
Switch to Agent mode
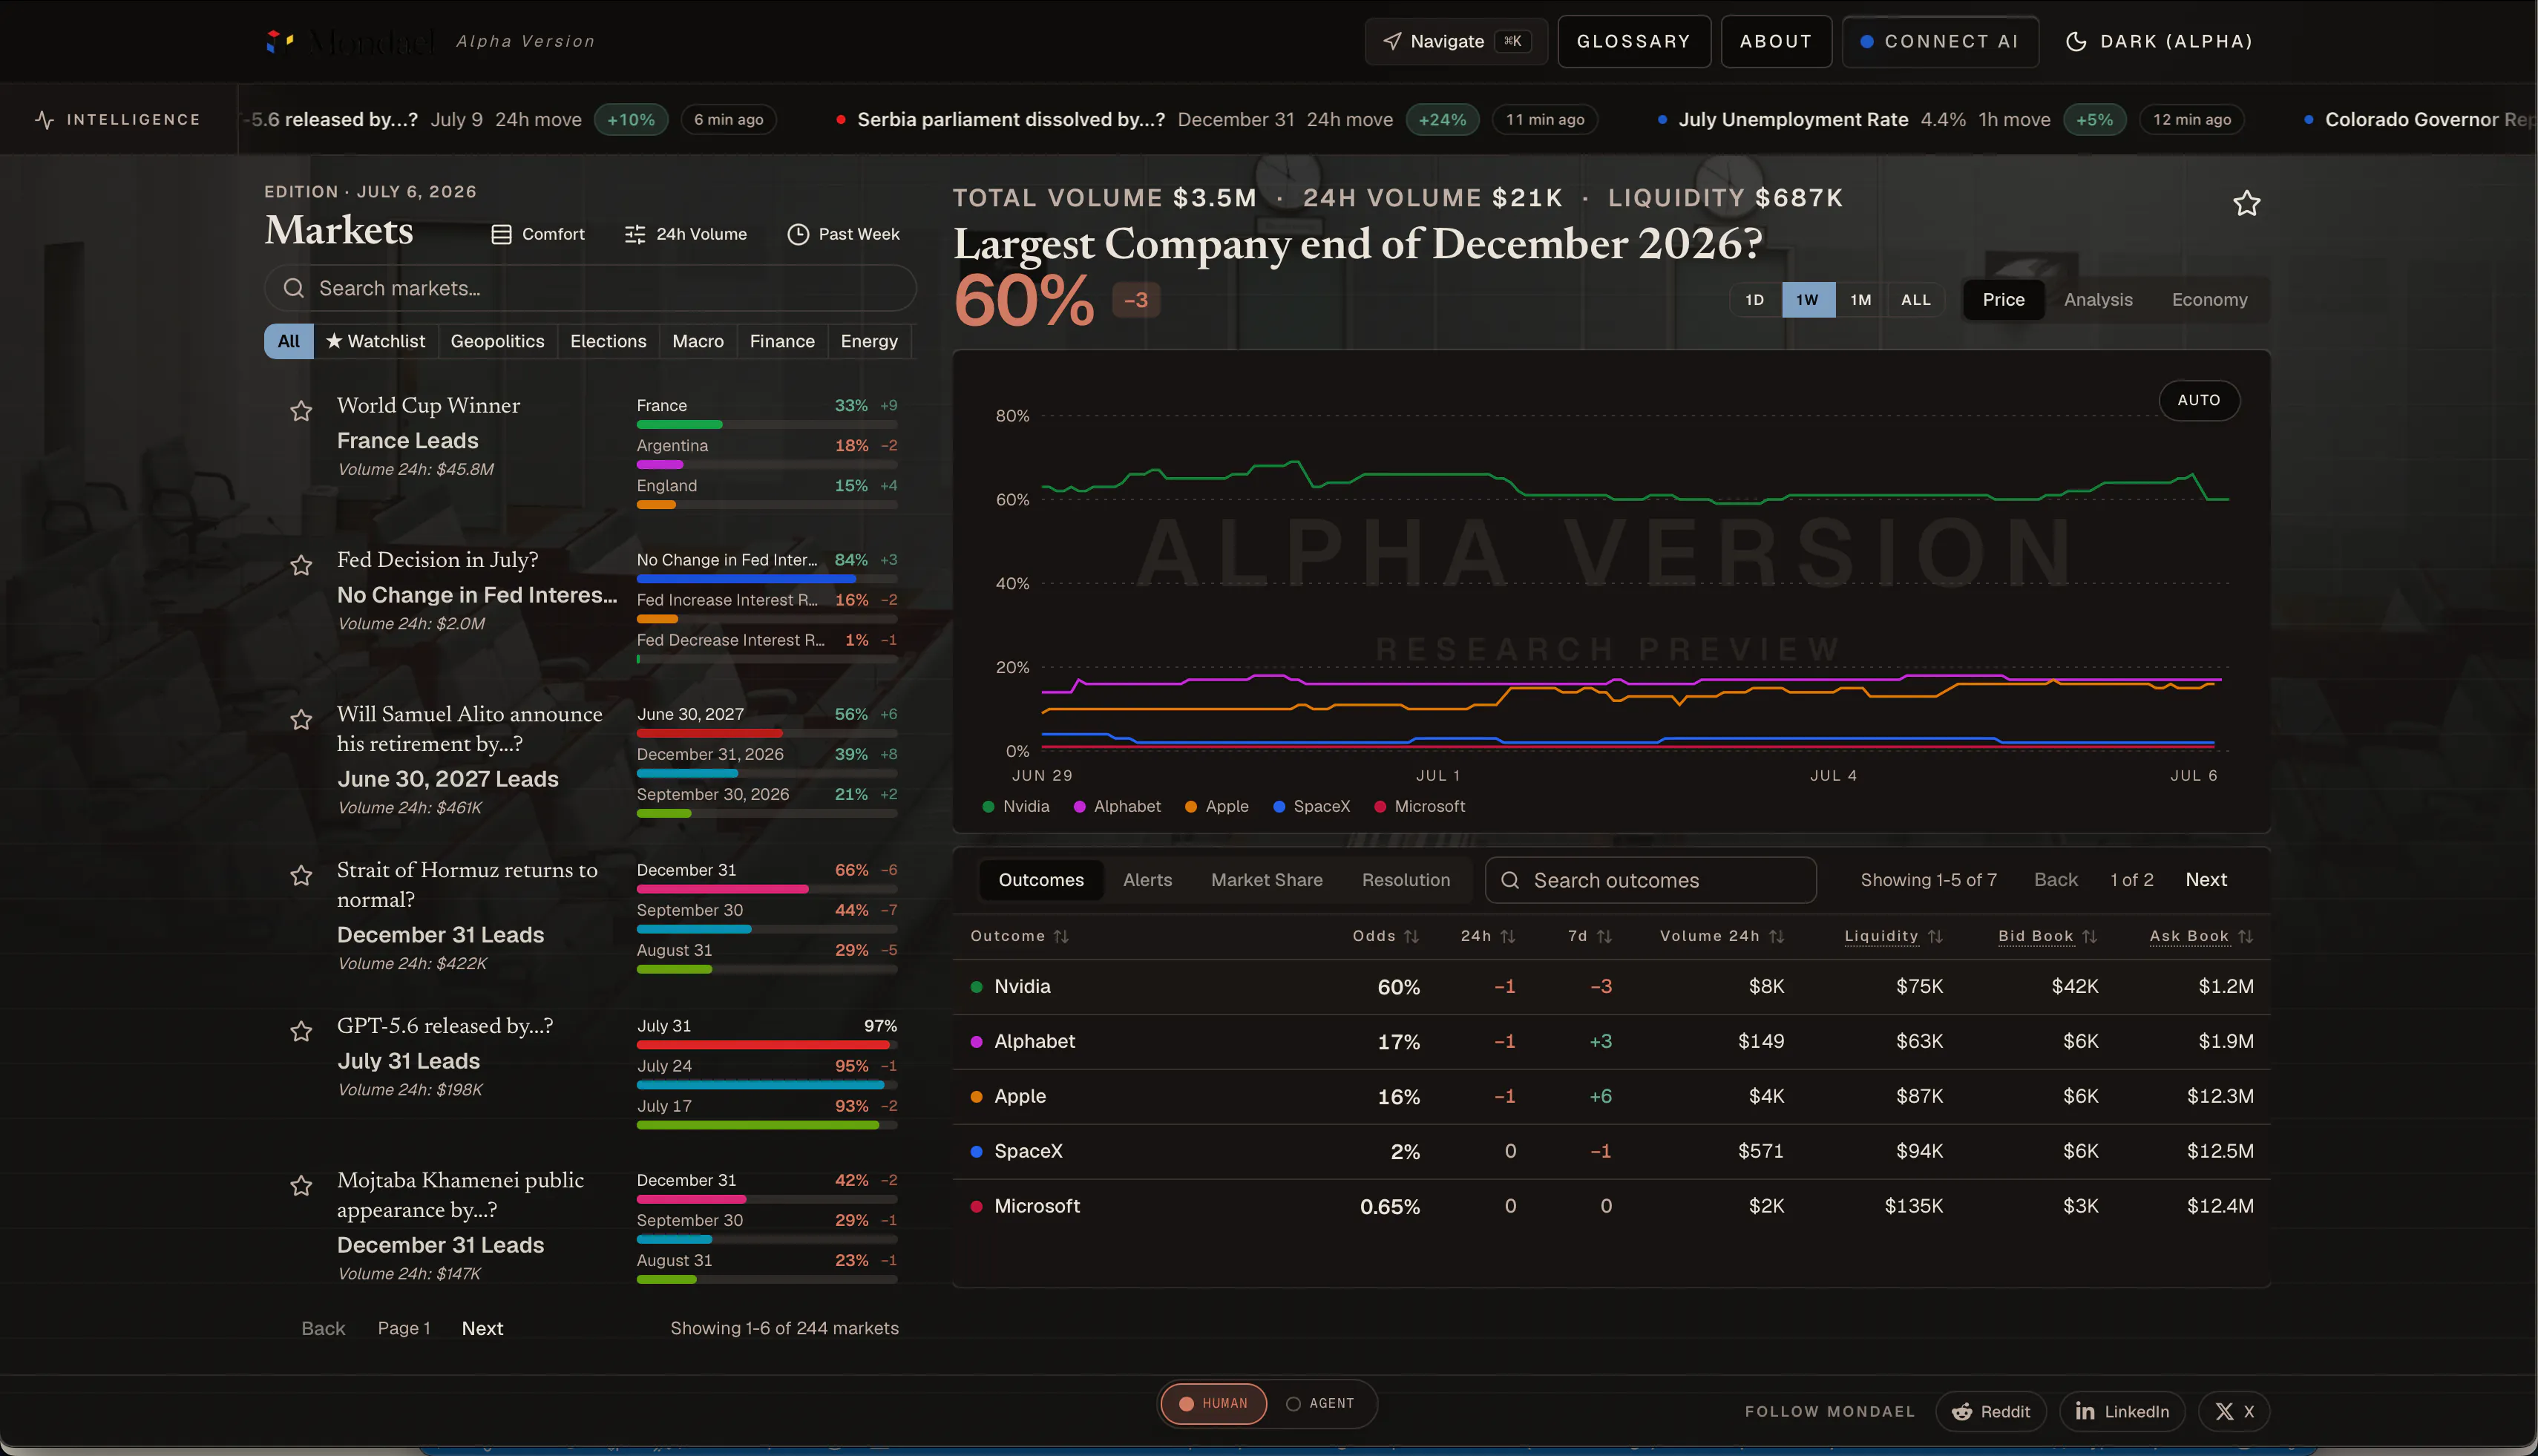(1320, 1403)
